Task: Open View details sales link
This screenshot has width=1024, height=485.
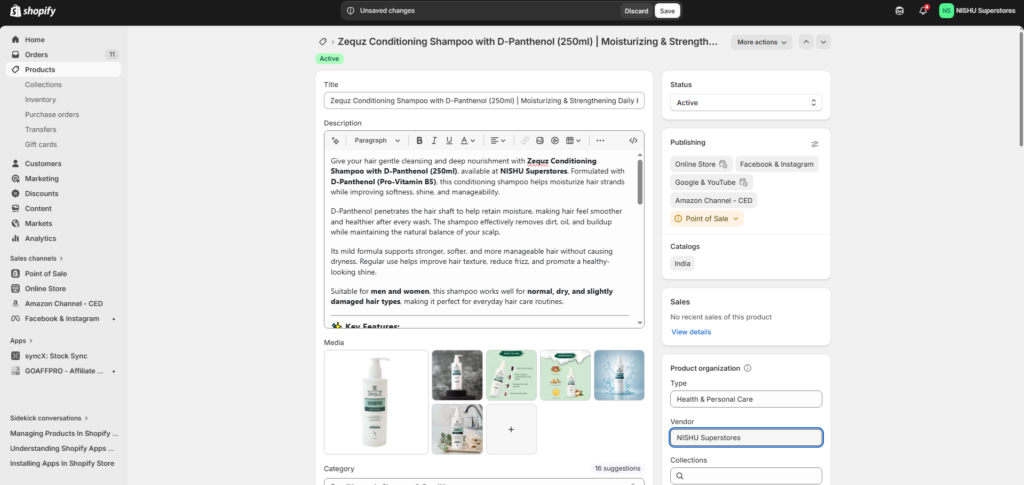Action: coord(691,332)
